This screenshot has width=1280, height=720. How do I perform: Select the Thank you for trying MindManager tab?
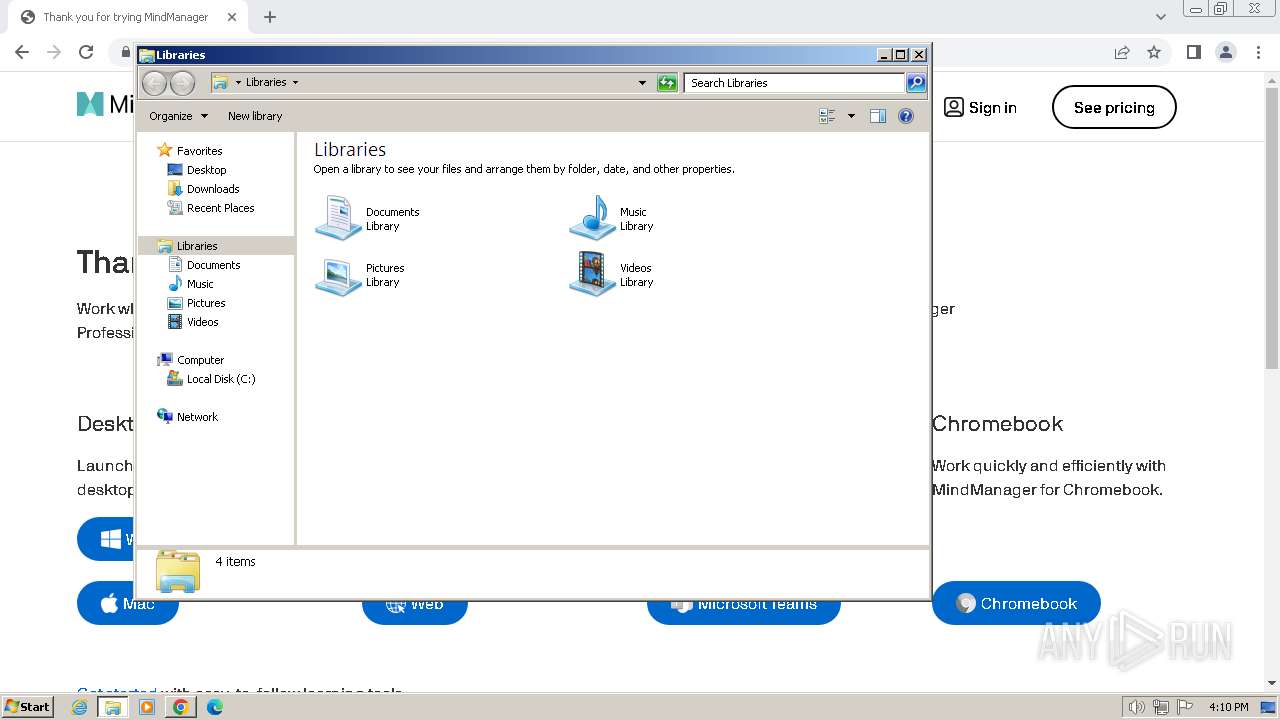[125, 17]
